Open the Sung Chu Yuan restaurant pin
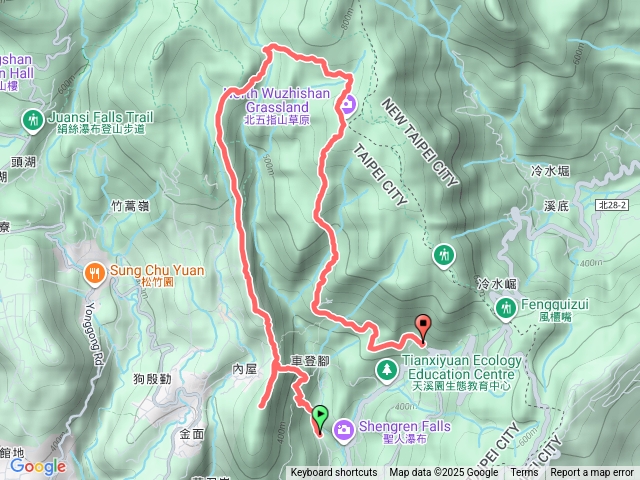Image resolution: width=640 pixels, height=480 pixels. coord(95,274)
